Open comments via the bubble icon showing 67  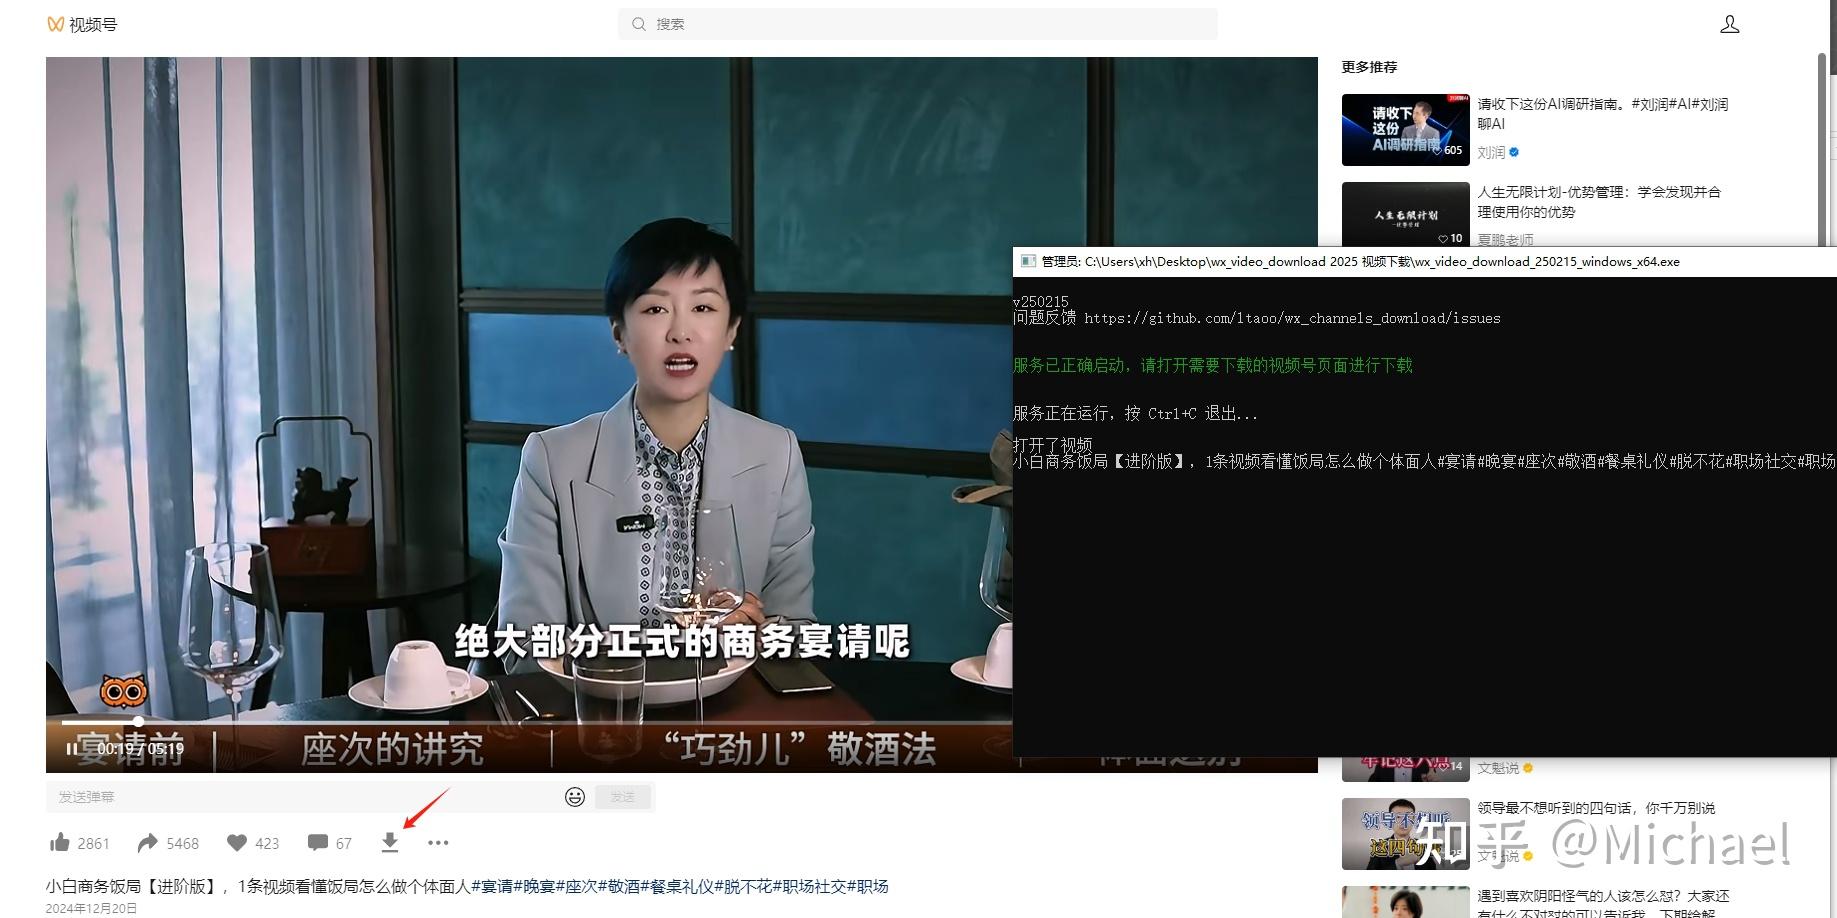[318, 843]
